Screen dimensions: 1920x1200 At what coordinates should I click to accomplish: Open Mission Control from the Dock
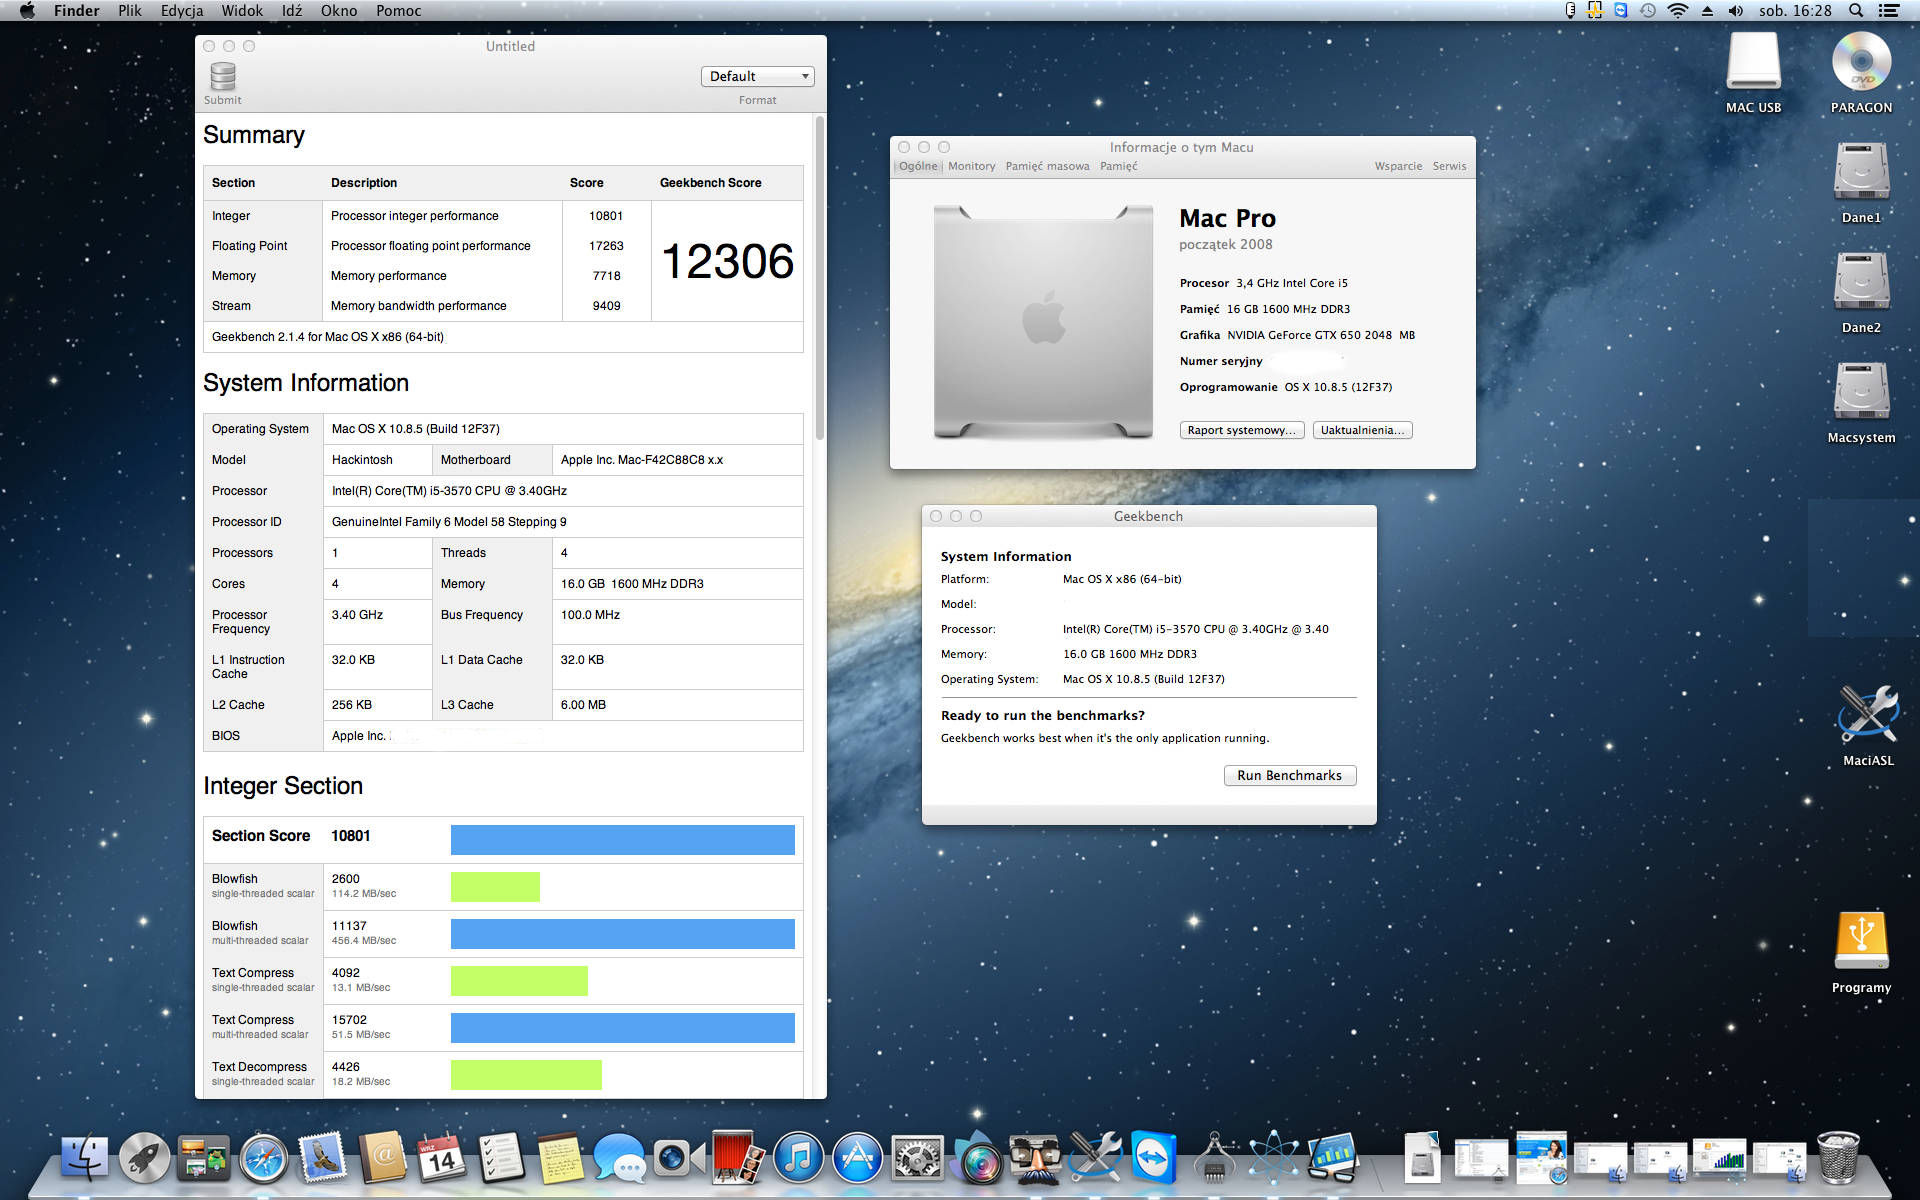(x=204, y=1158)
